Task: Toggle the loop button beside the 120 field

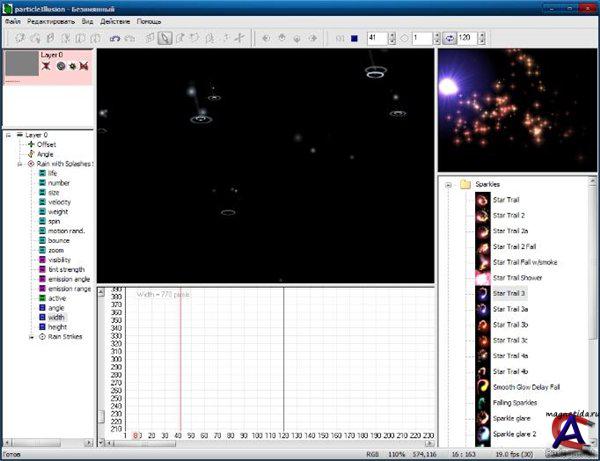Action: point(449,39)
